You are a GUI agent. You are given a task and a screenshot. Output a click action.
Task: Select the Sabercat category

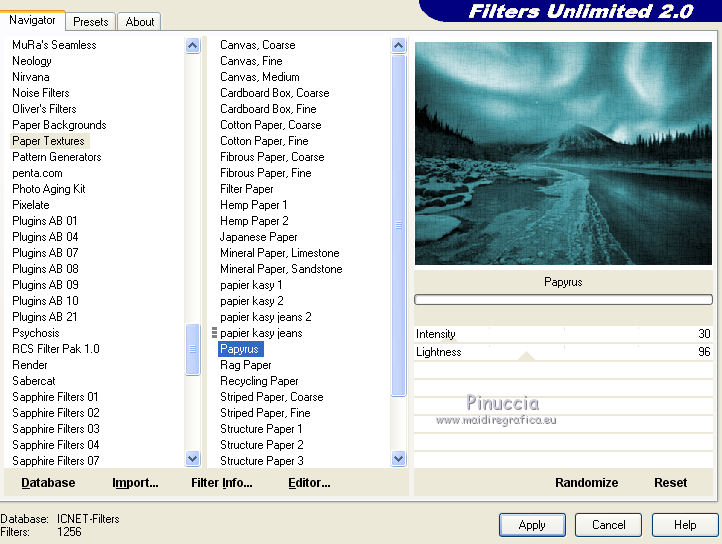coord(34,381)
